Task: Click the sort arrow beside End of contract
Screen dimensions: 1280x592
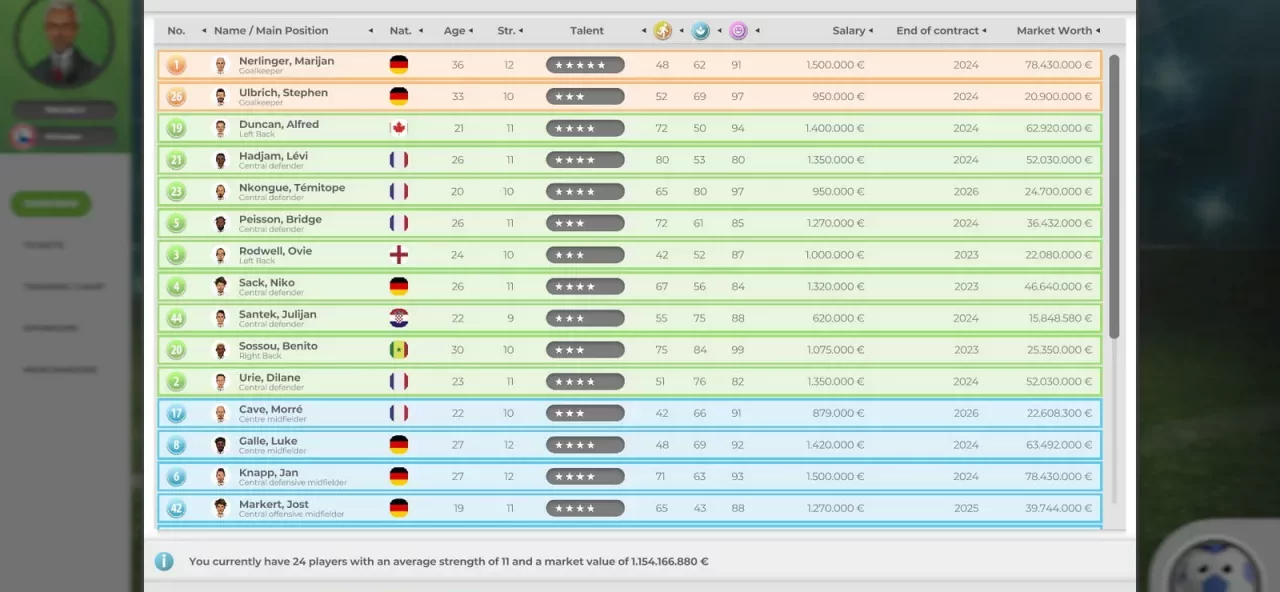Action: [x=985, y=31]
